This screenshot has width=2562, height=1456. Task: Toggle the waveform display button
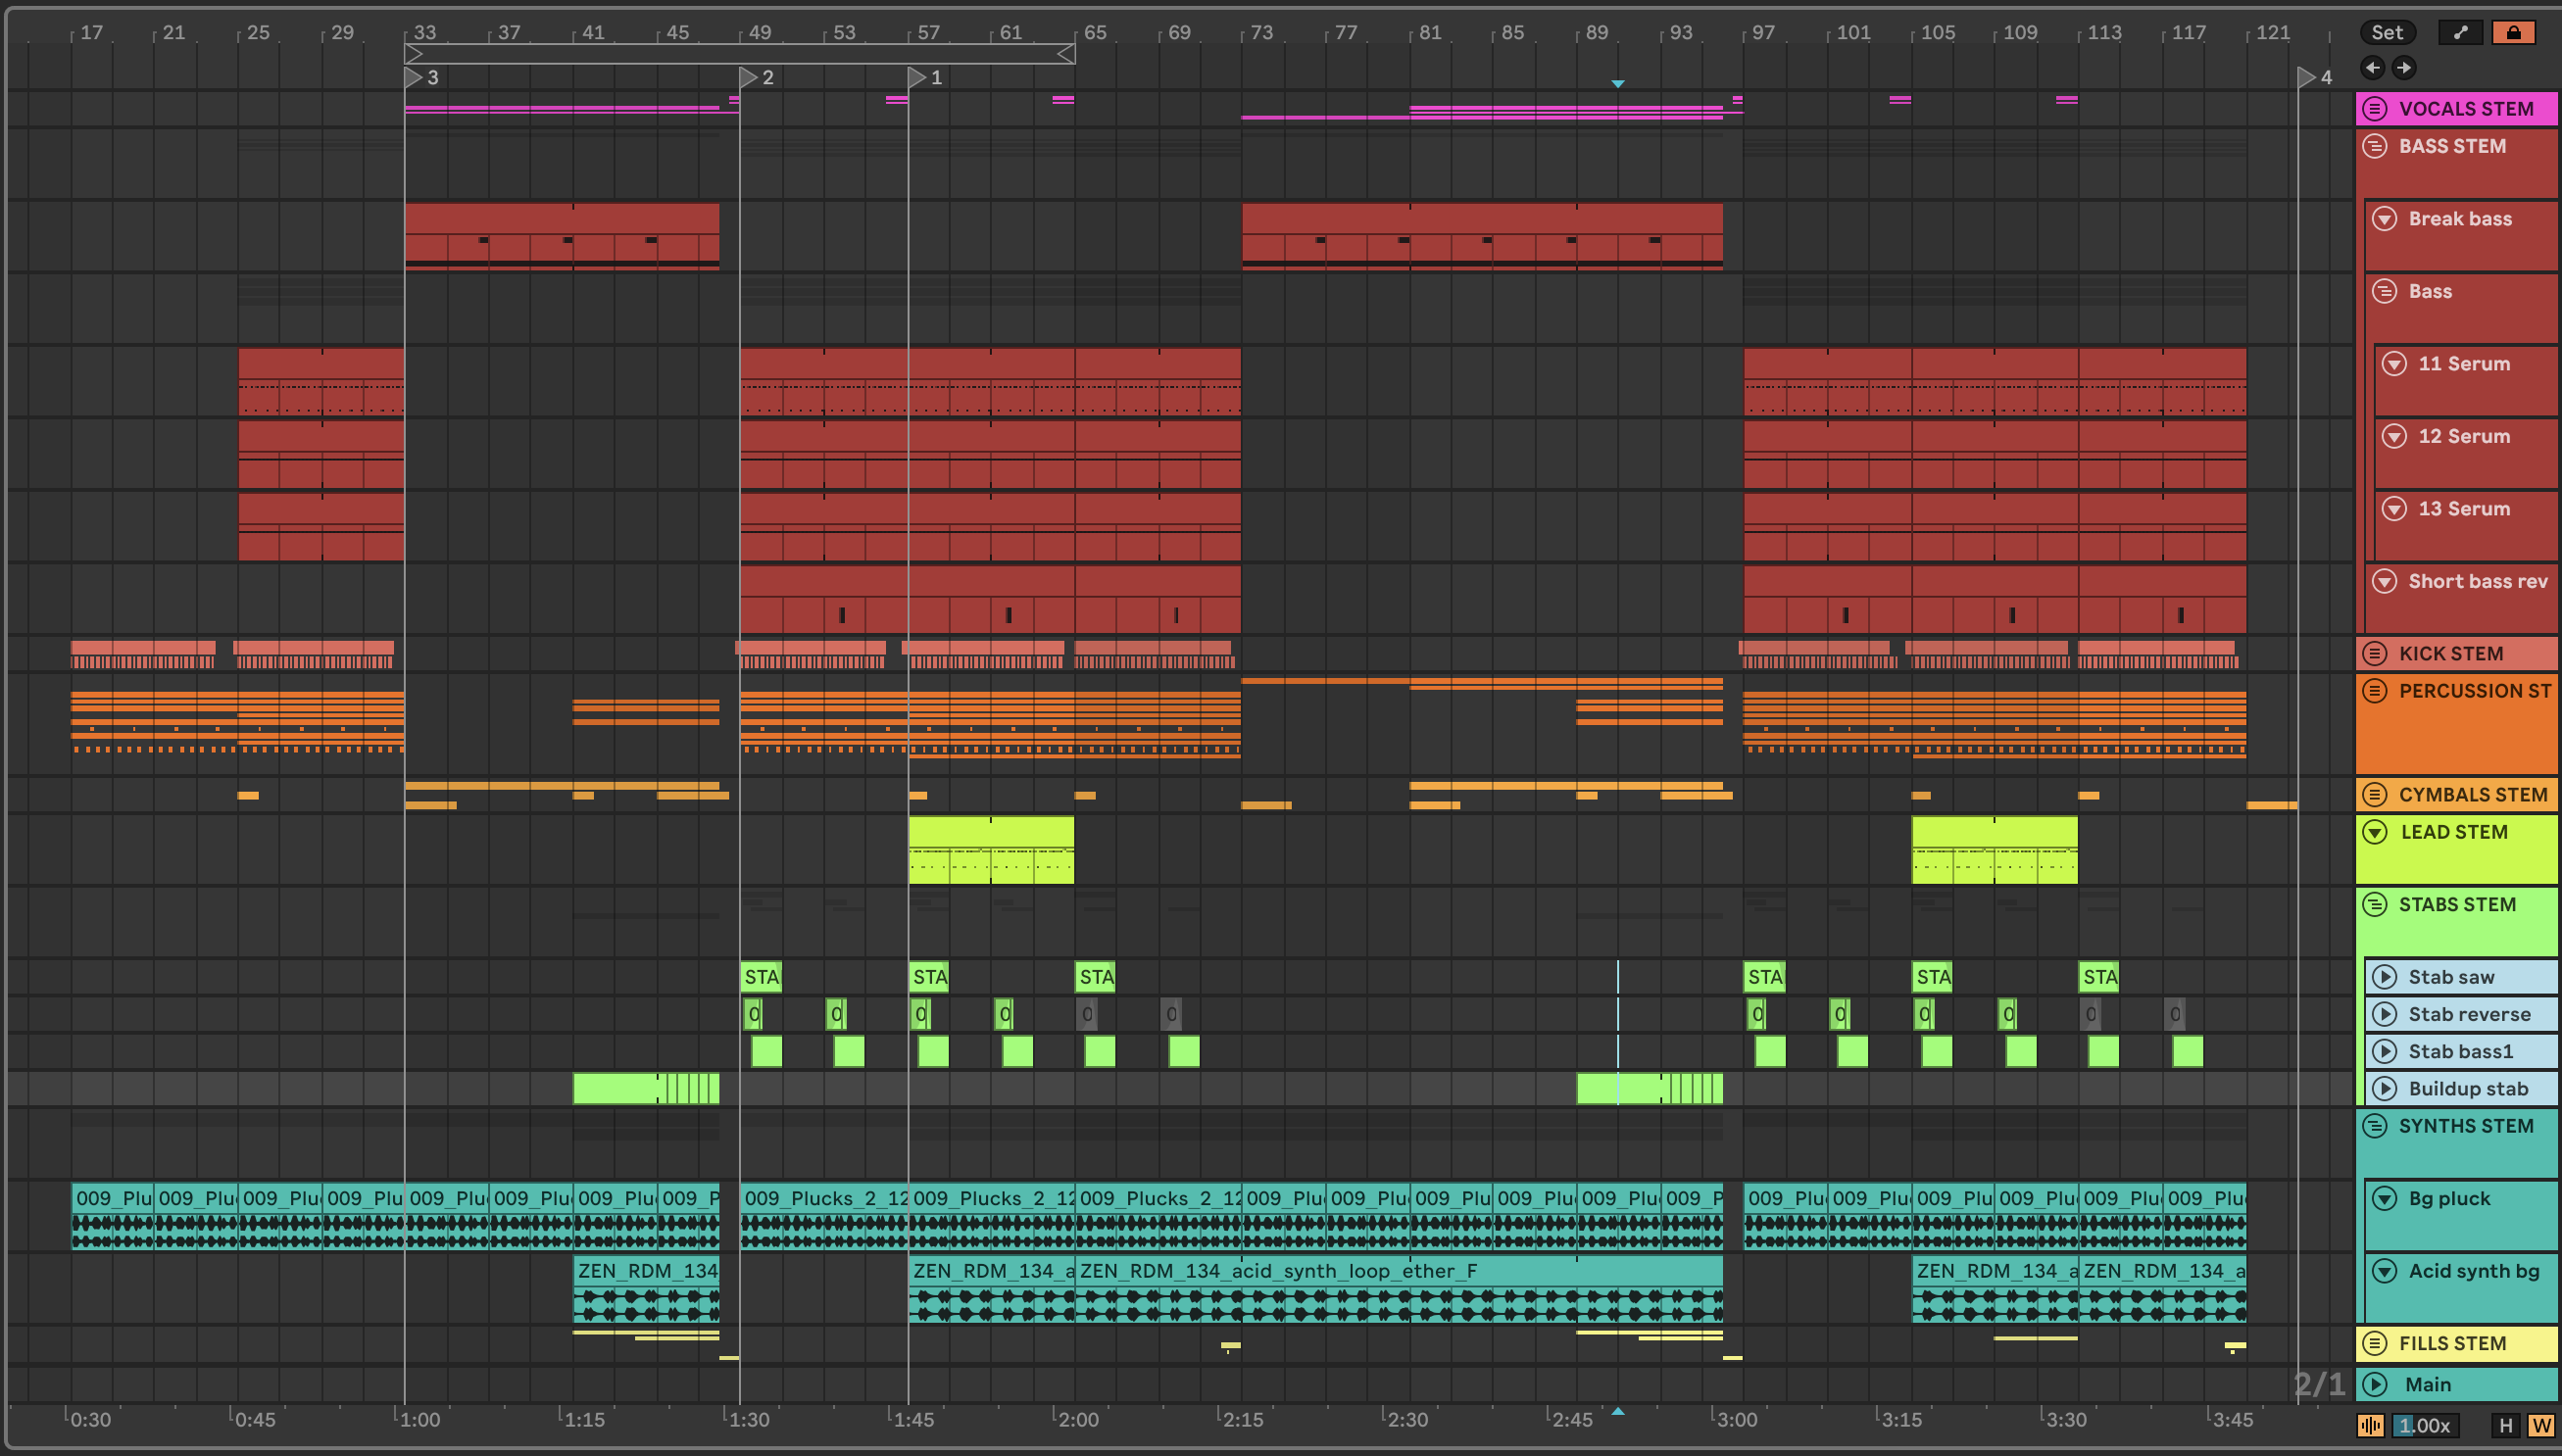(2370, 1426)
